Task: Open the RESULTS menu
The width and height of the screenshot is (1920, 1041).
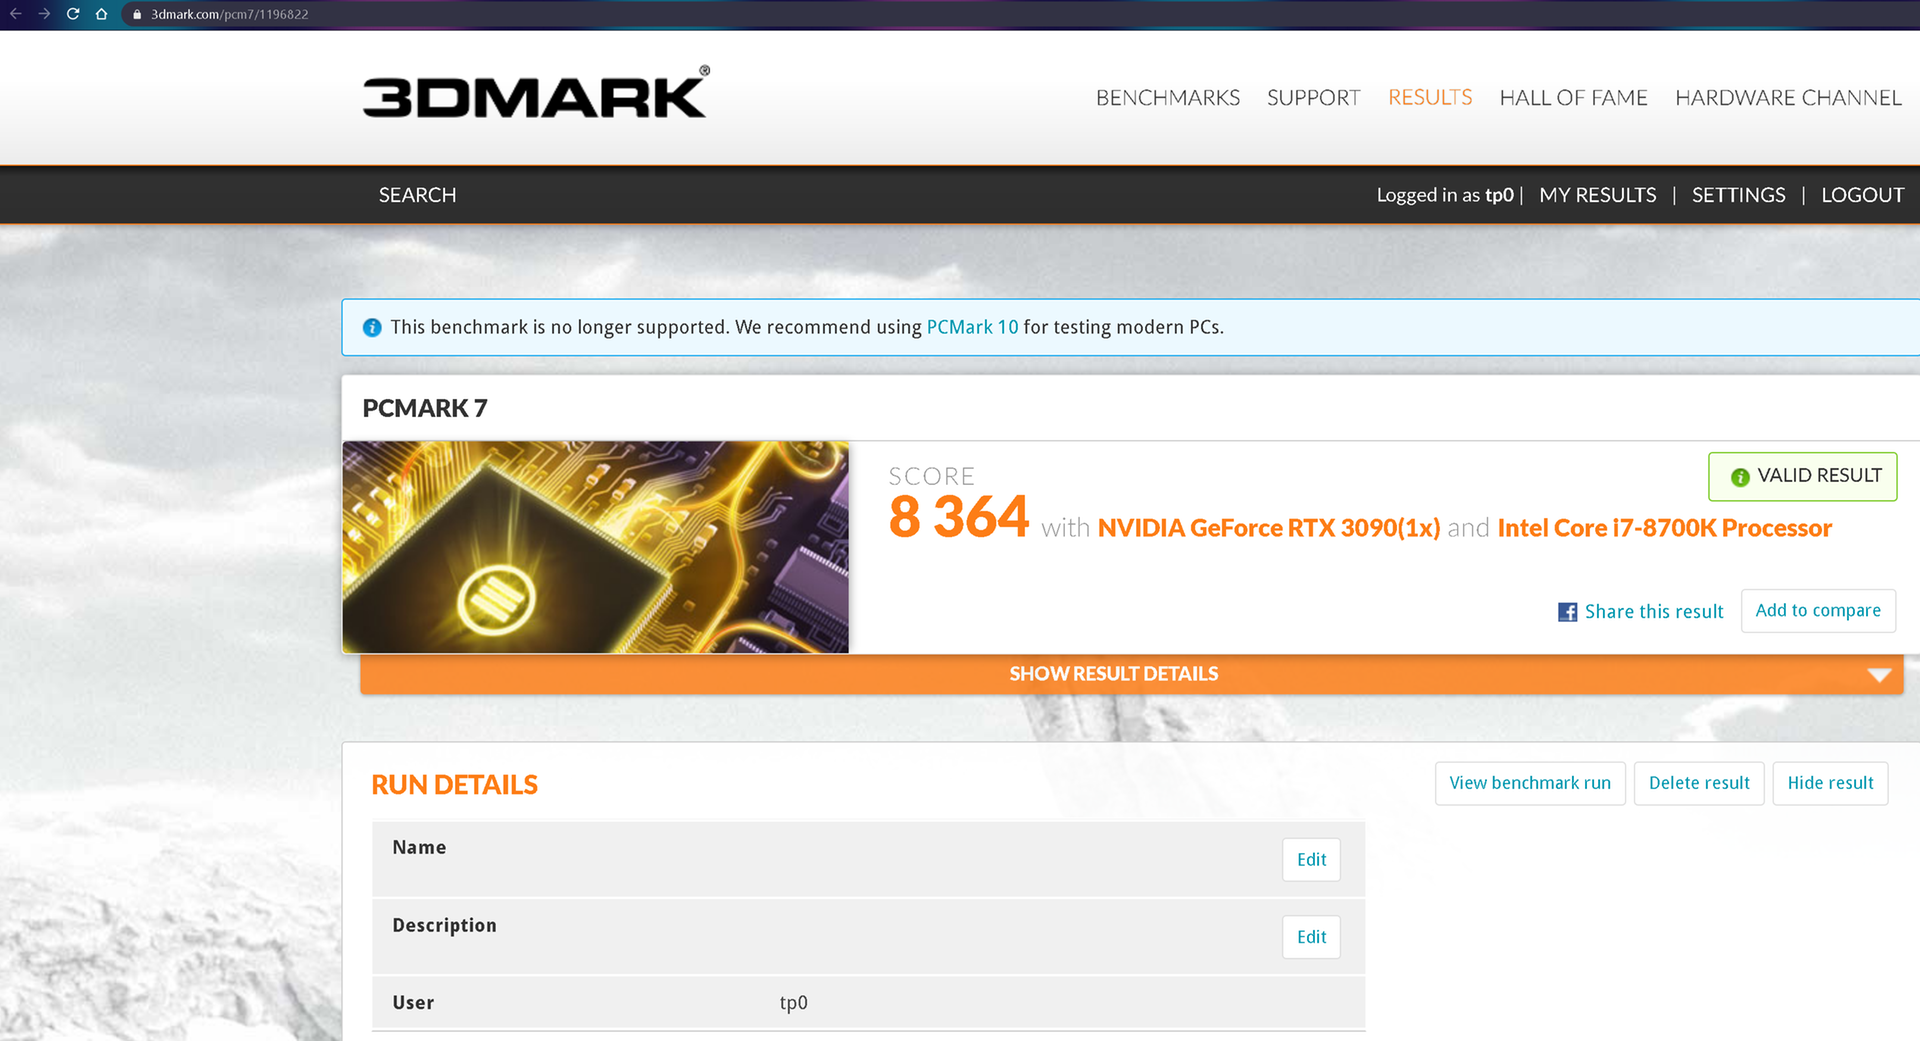Action: coord(1430,98)
